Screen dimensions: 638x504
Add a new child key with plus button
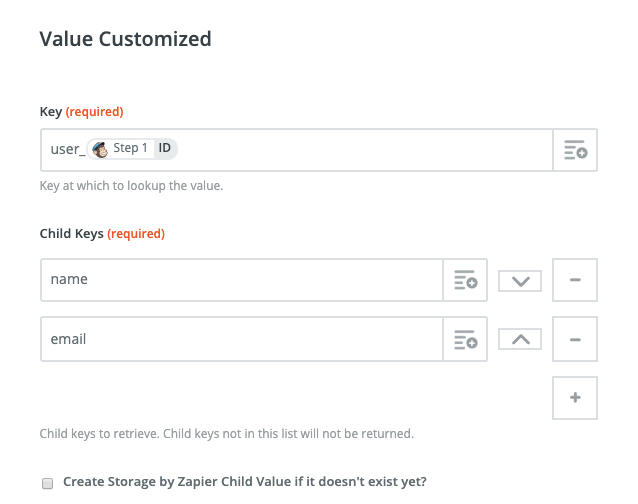[575, 398]
